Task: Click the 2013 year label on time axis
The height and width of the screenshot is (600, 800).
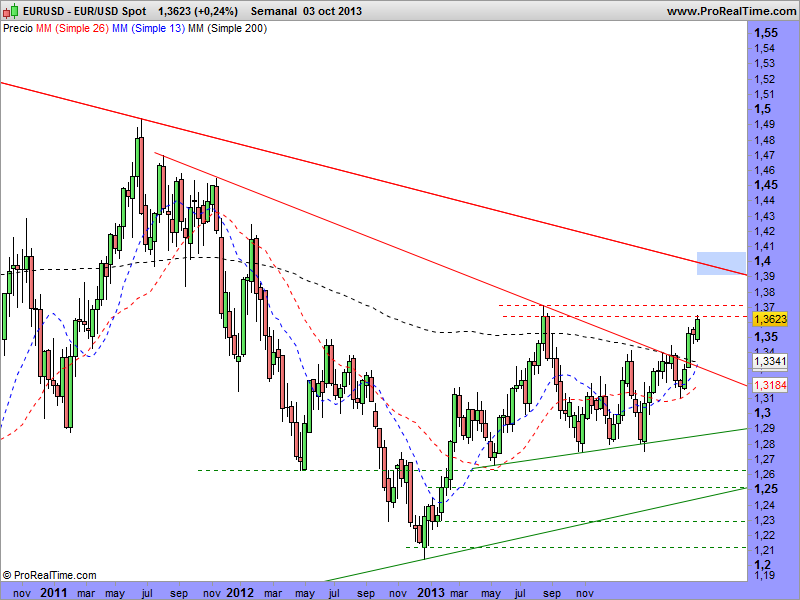Action: (431, 593)
